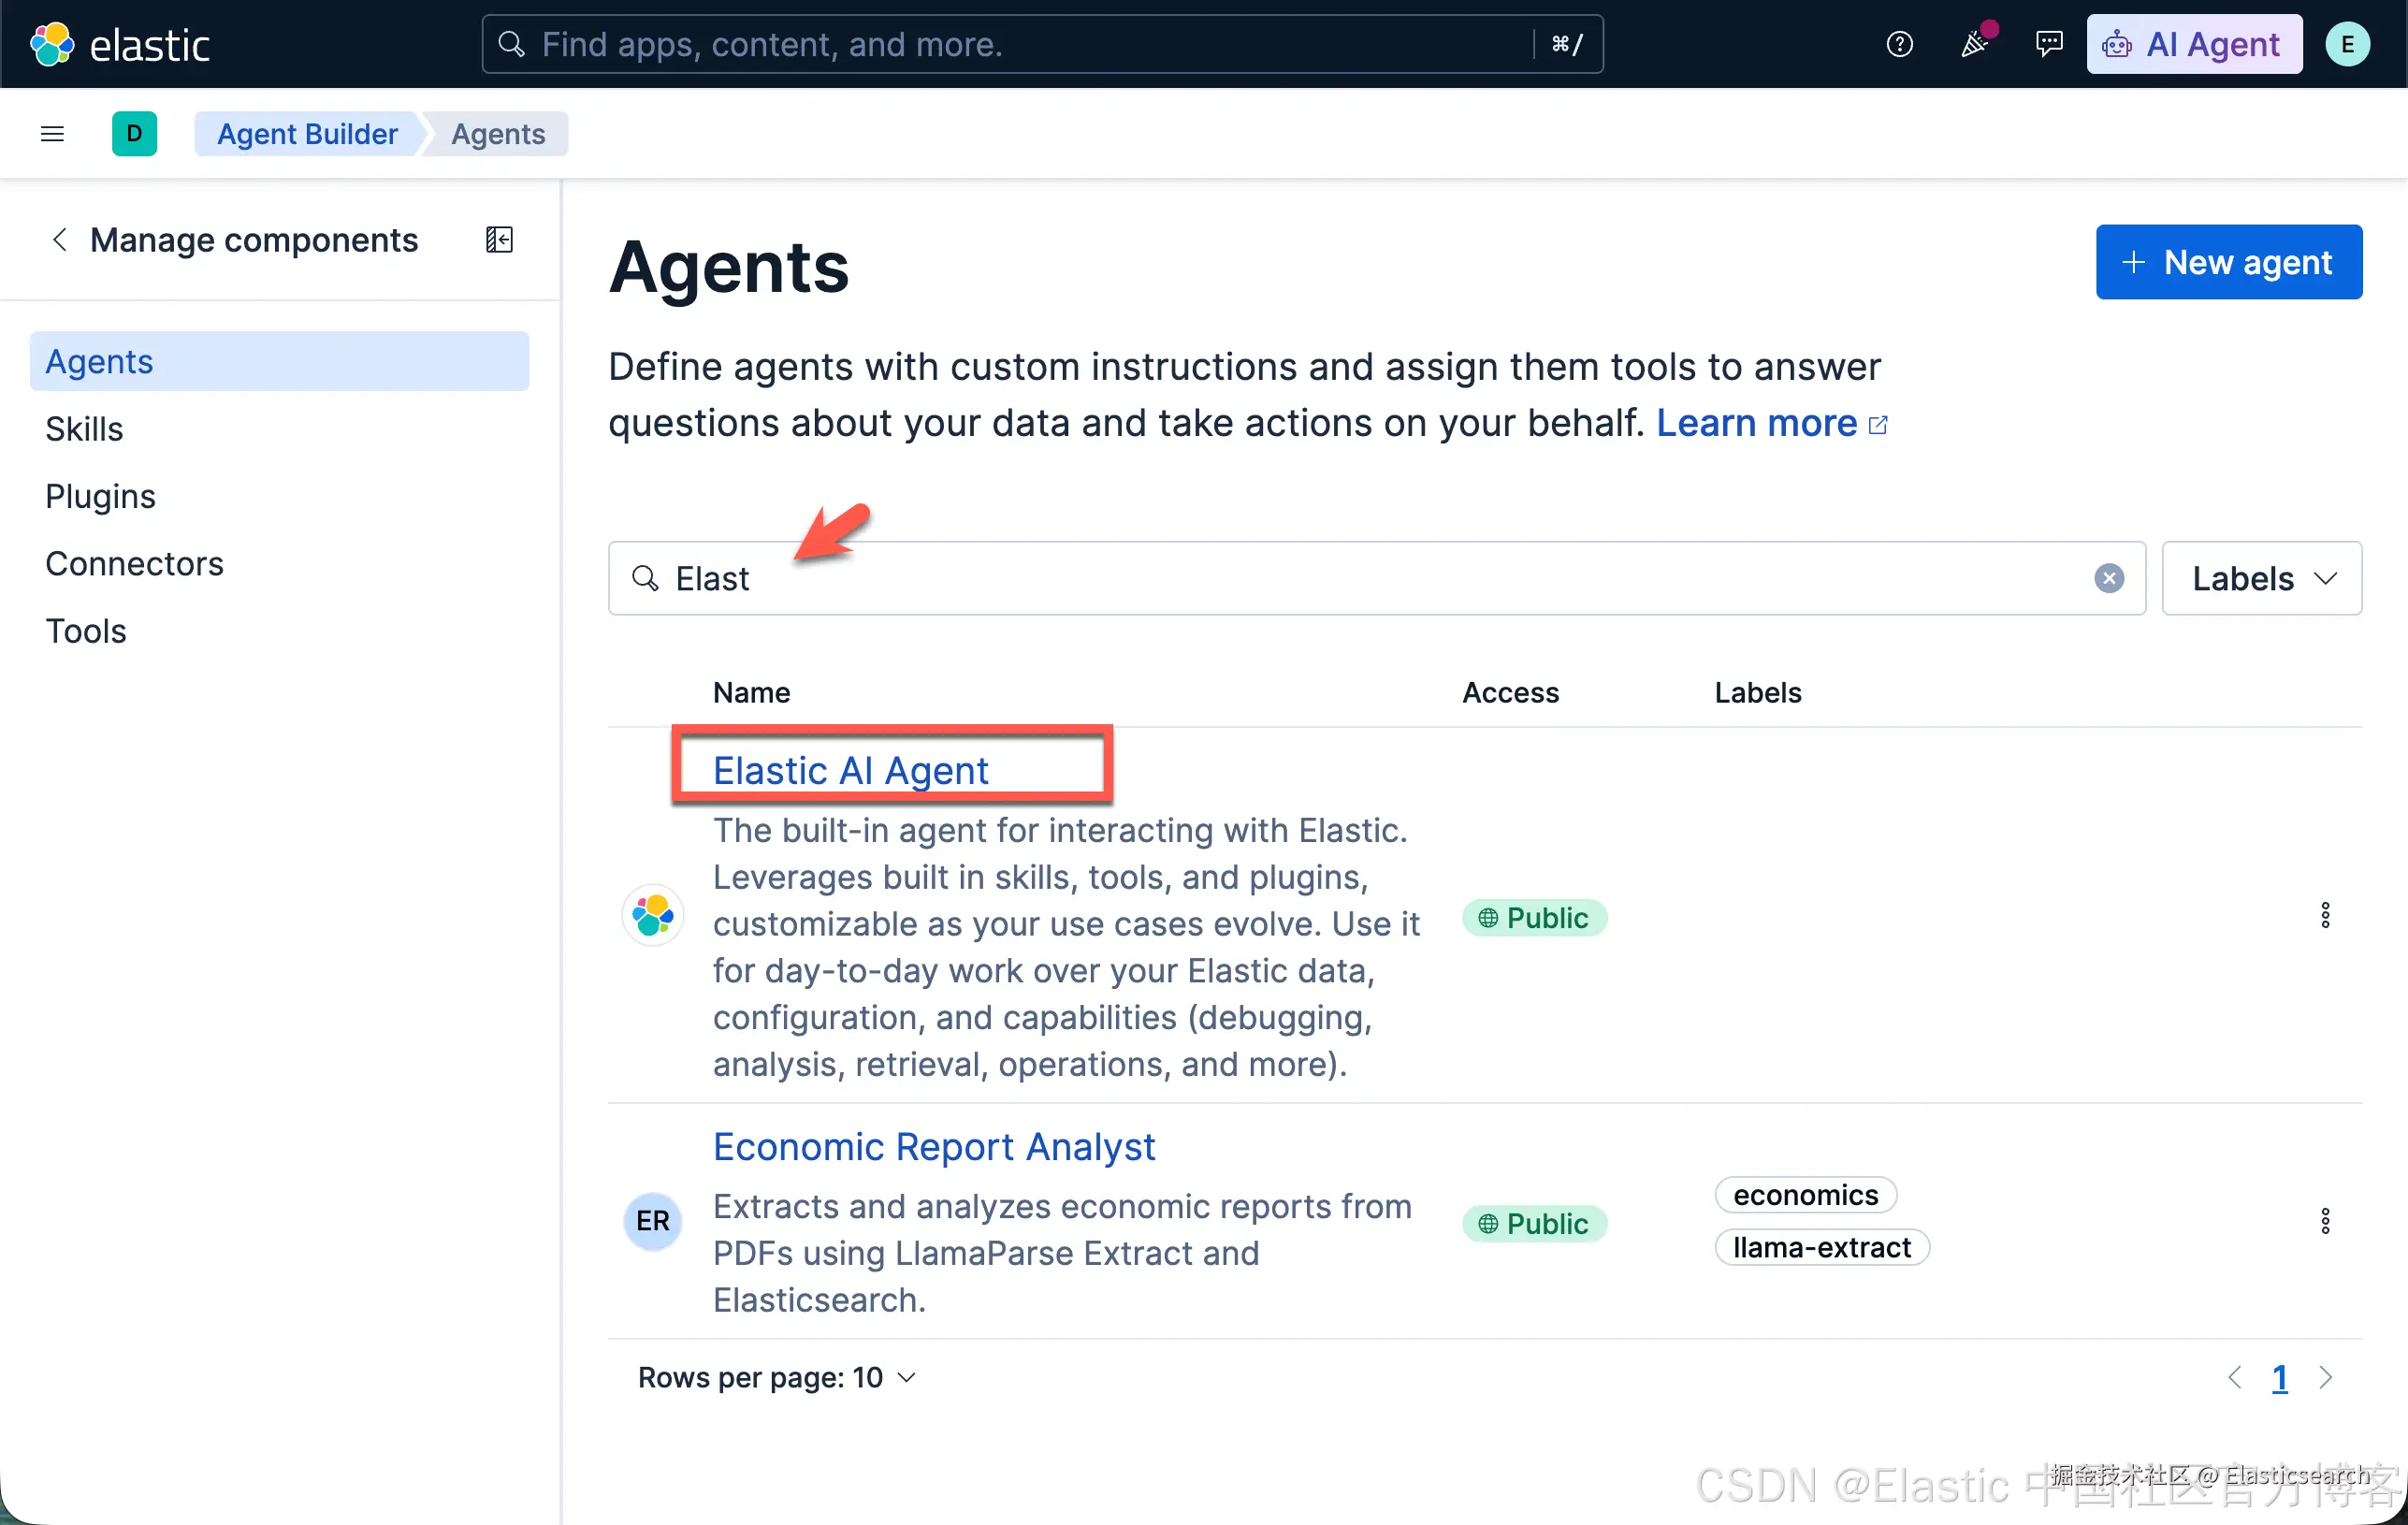This screenshot has height=1525, width=2408.
Task: Select Agents in the sidebar
Action: tap(279, 361)
